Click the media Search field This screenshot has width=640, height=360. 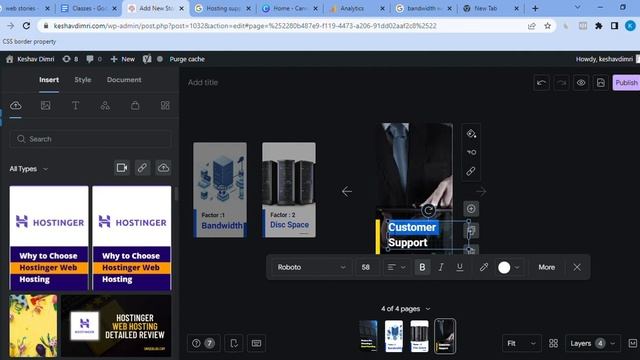click(90, 139)
